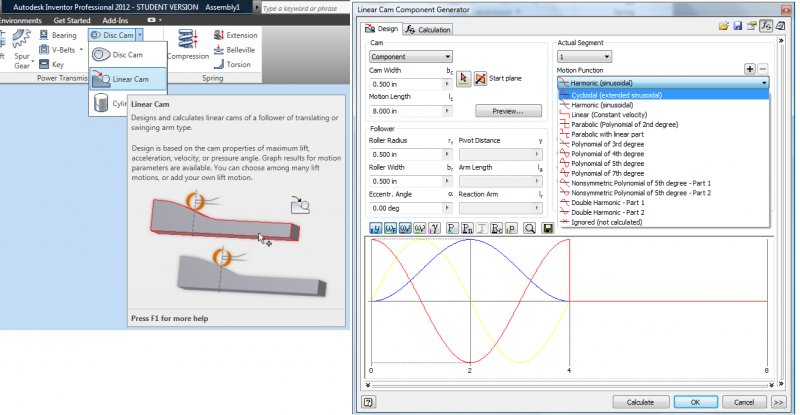Screen dimensions: 800x415
Task: Select the Key connection tool
Action: point(52,64)
